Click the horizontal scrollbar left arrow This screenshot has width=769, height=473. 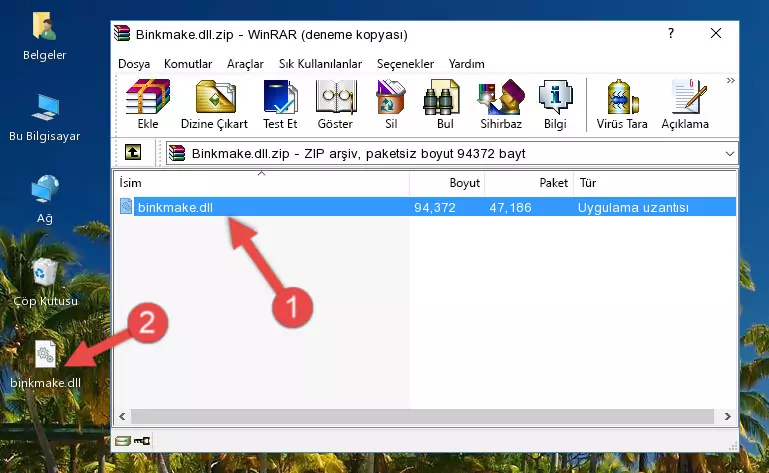click(122, 416)
